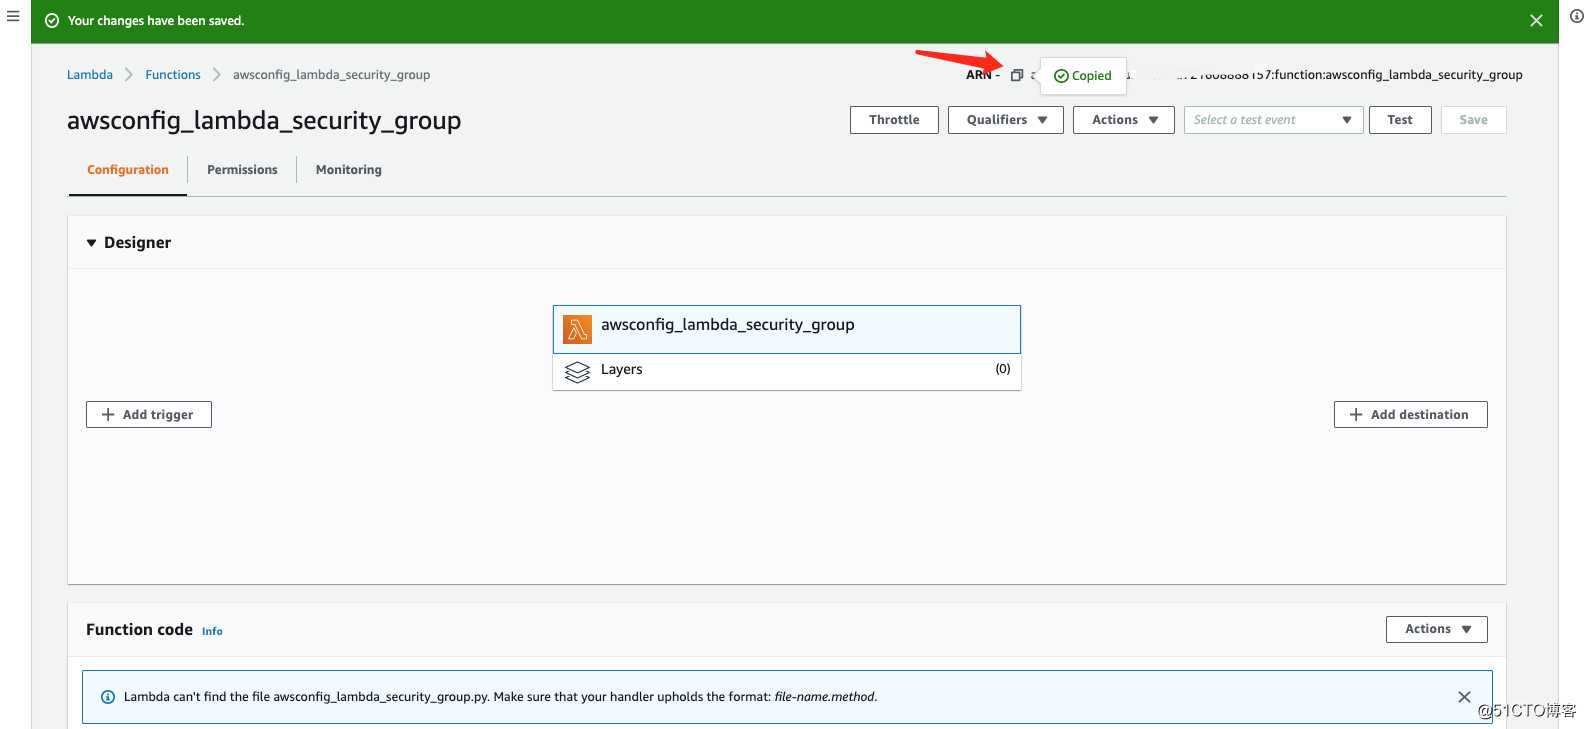This screenshot has width=1586, height=729.
Task: Click the Save button
Action: (x=1473, y=120)
